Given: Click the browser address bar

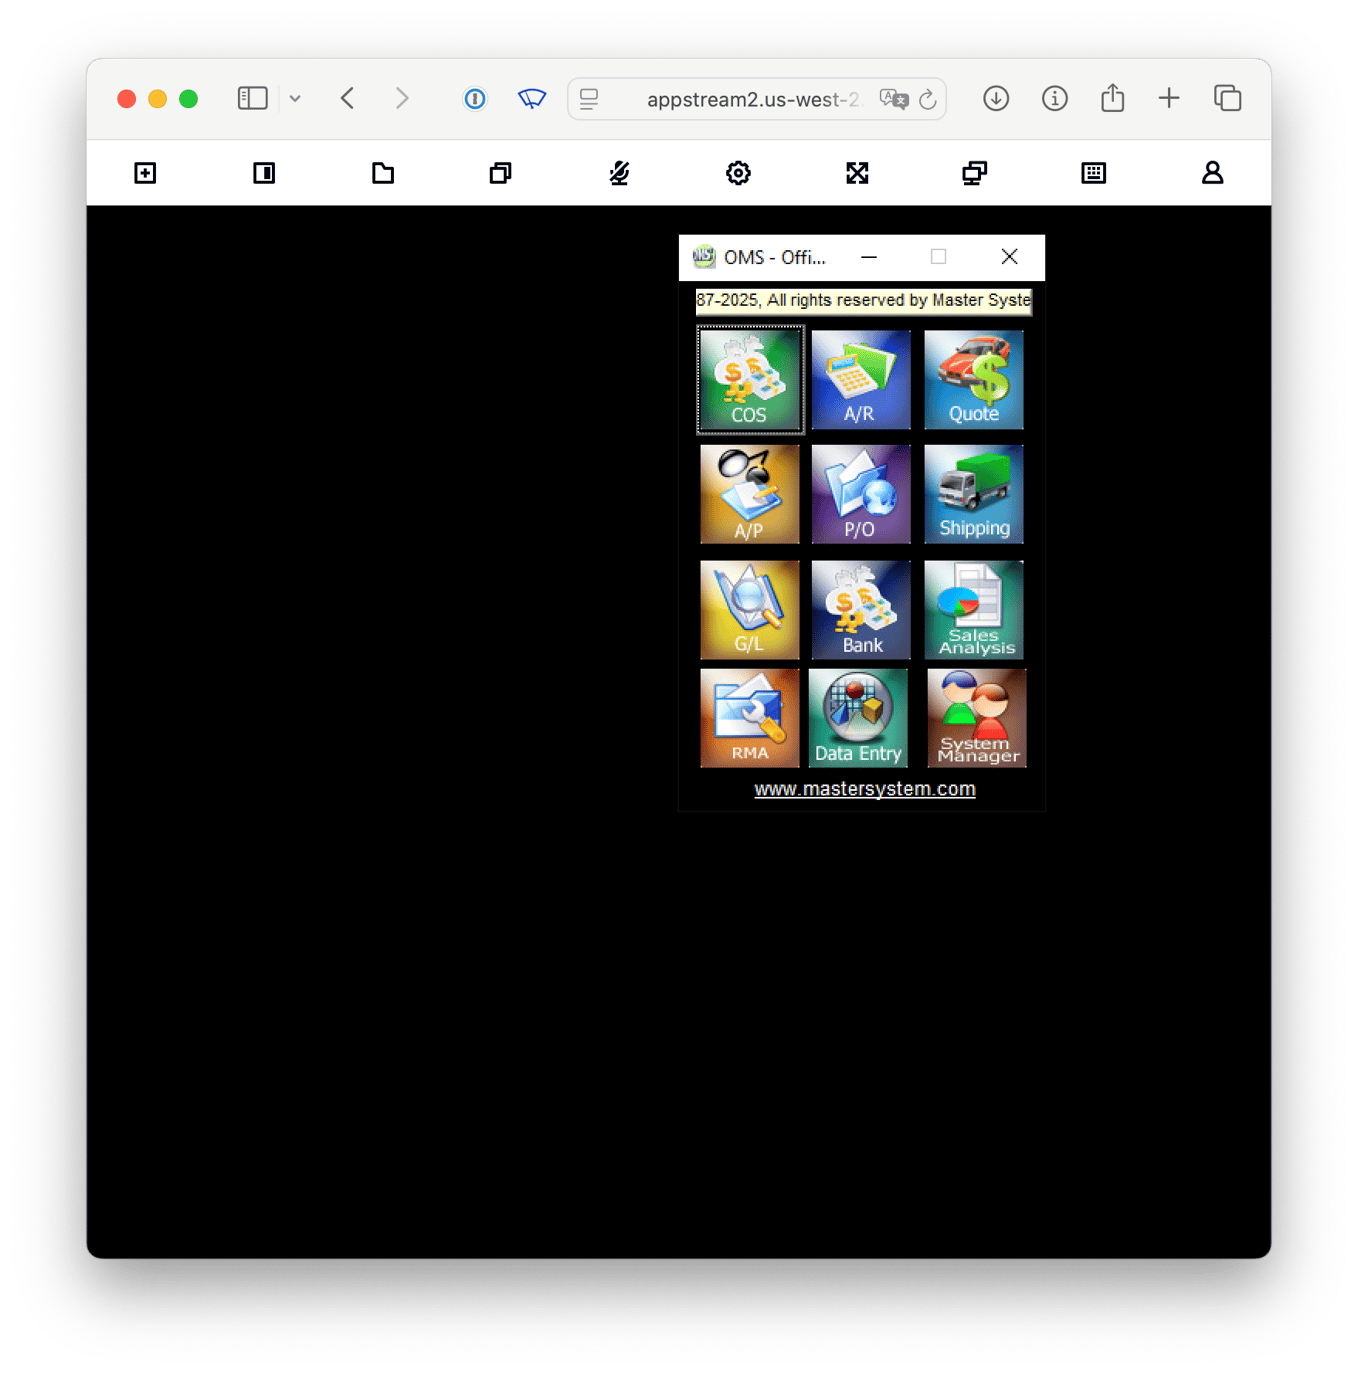Looking at the screenshot, I should click(x=755, y=98).
